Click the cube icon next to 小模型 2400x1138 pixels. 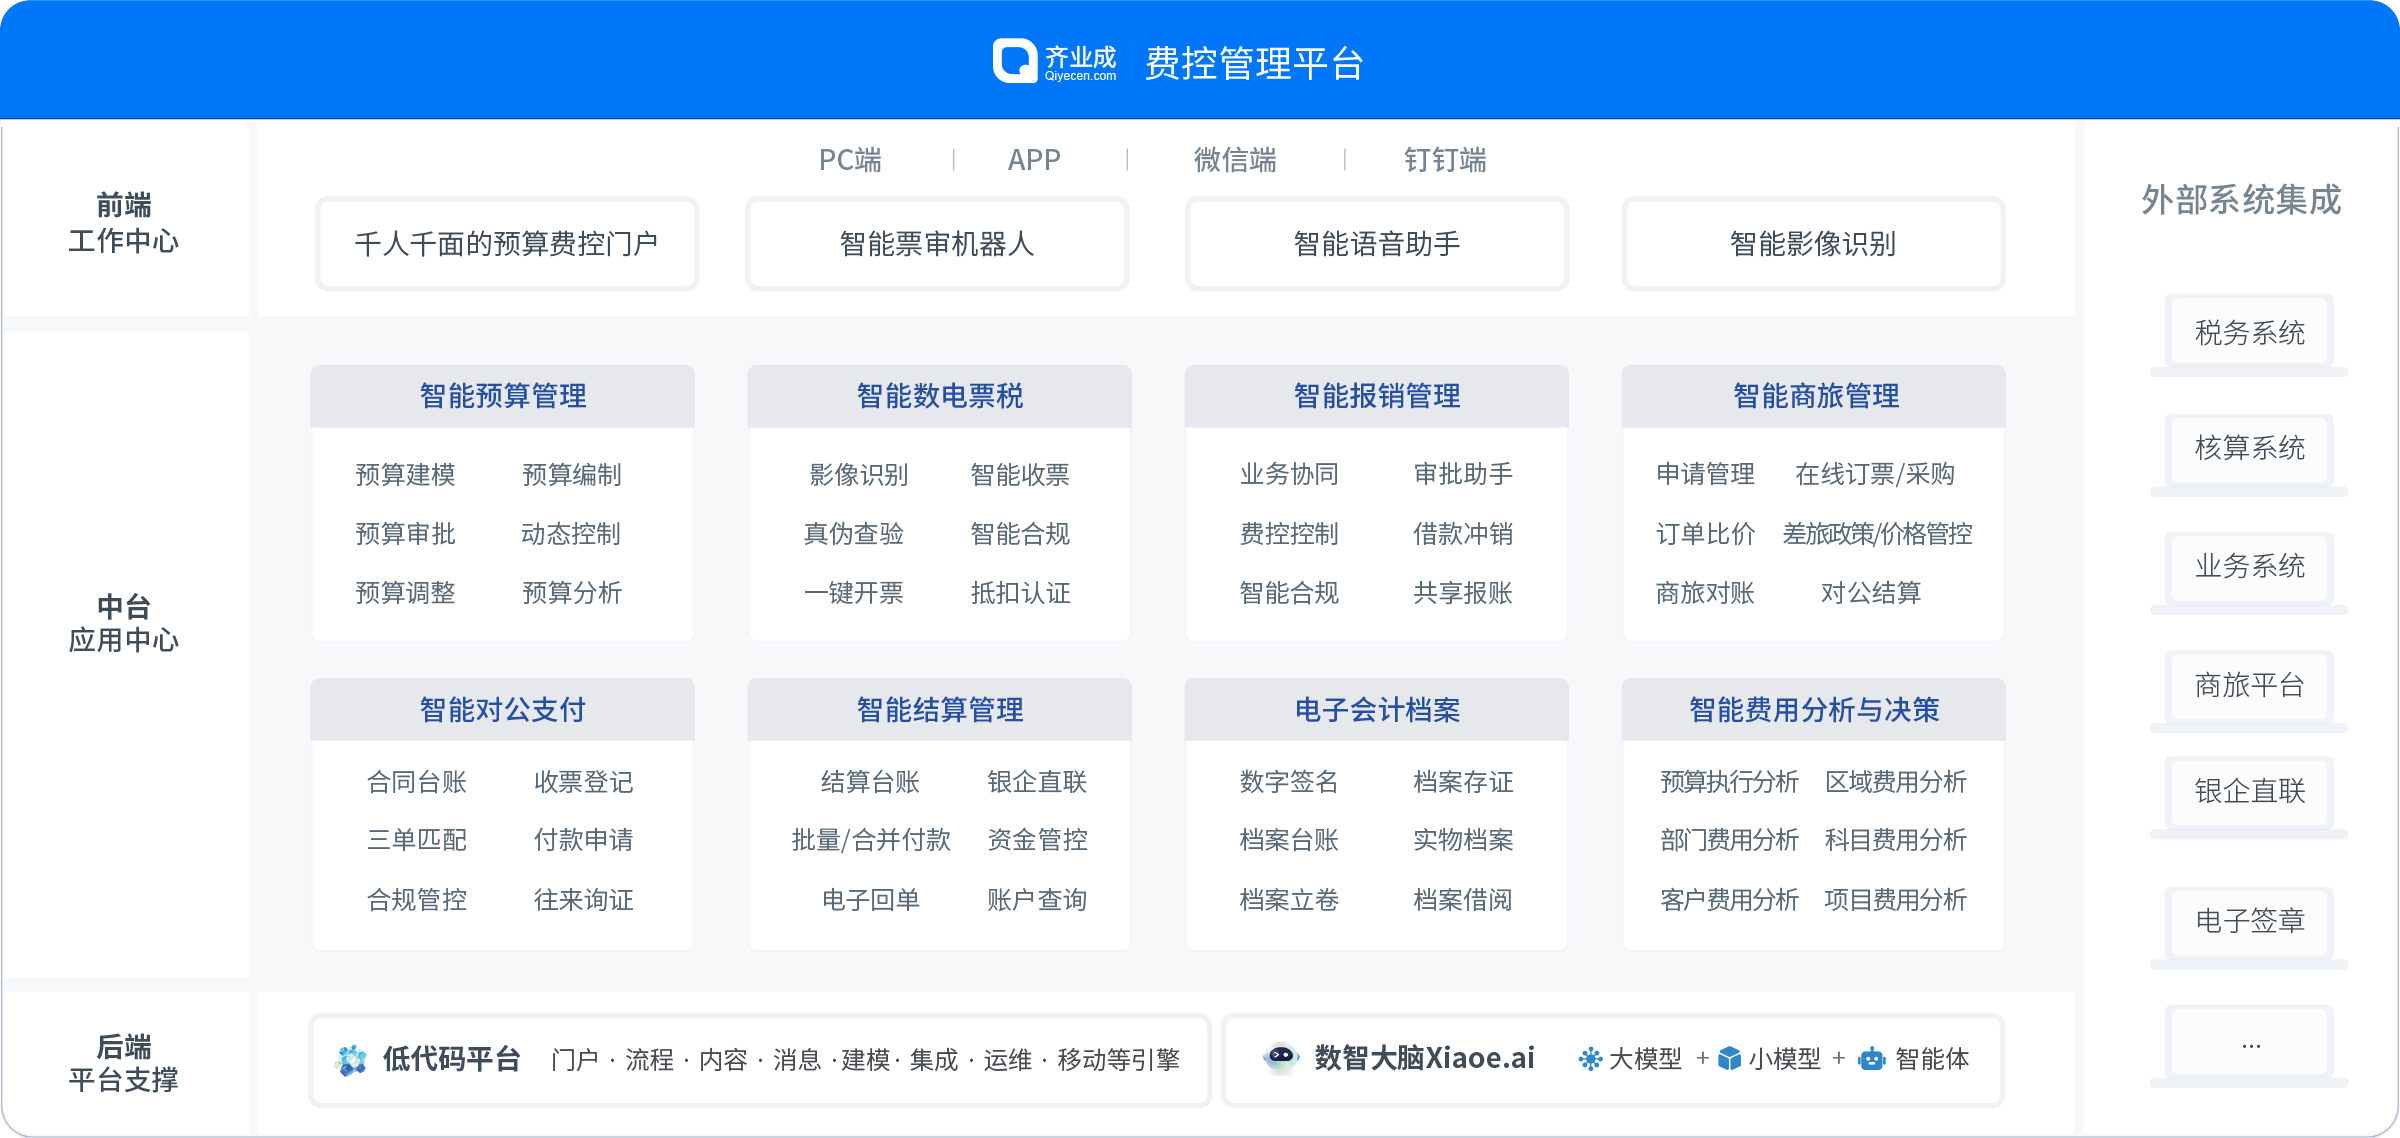[1727, 1059]
